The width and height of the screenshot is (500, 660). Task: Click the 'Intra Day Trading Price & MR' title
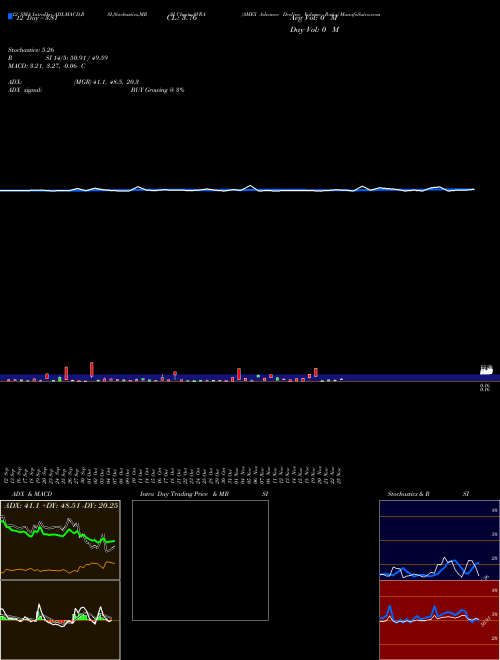coord(185,494)
